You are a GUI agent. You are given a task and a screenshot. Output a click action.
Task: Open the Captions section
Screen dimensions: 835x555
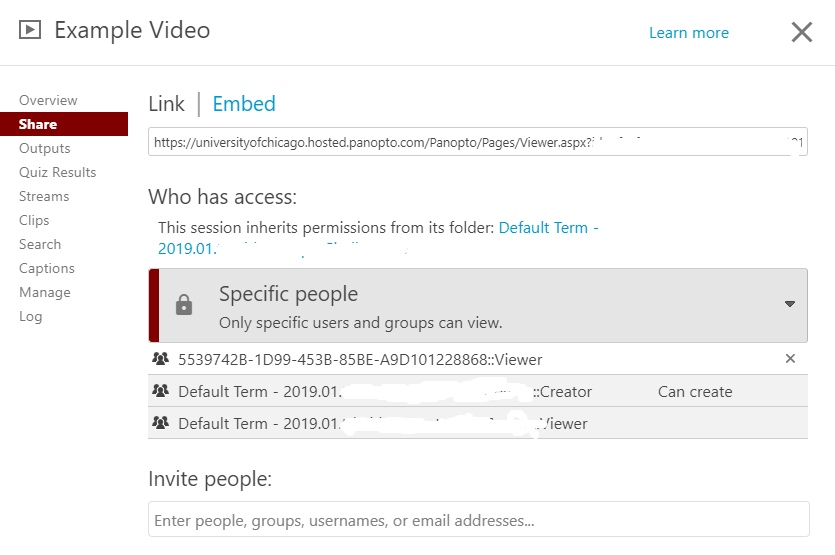pos(47,268)
